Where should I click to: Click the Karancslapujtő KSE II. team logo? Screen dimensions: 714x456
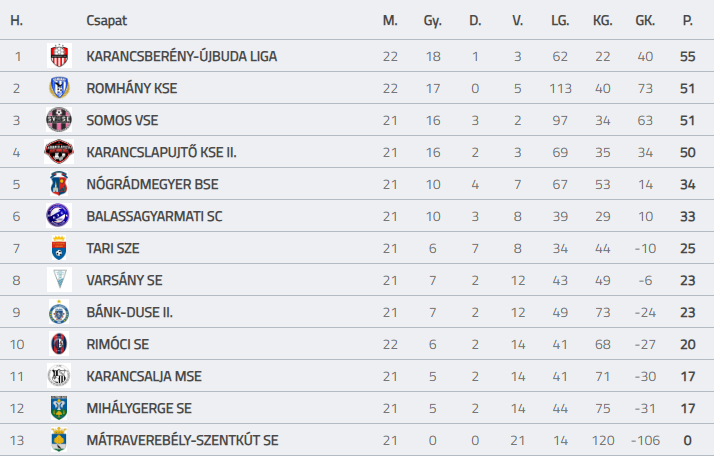coord(59,152)
